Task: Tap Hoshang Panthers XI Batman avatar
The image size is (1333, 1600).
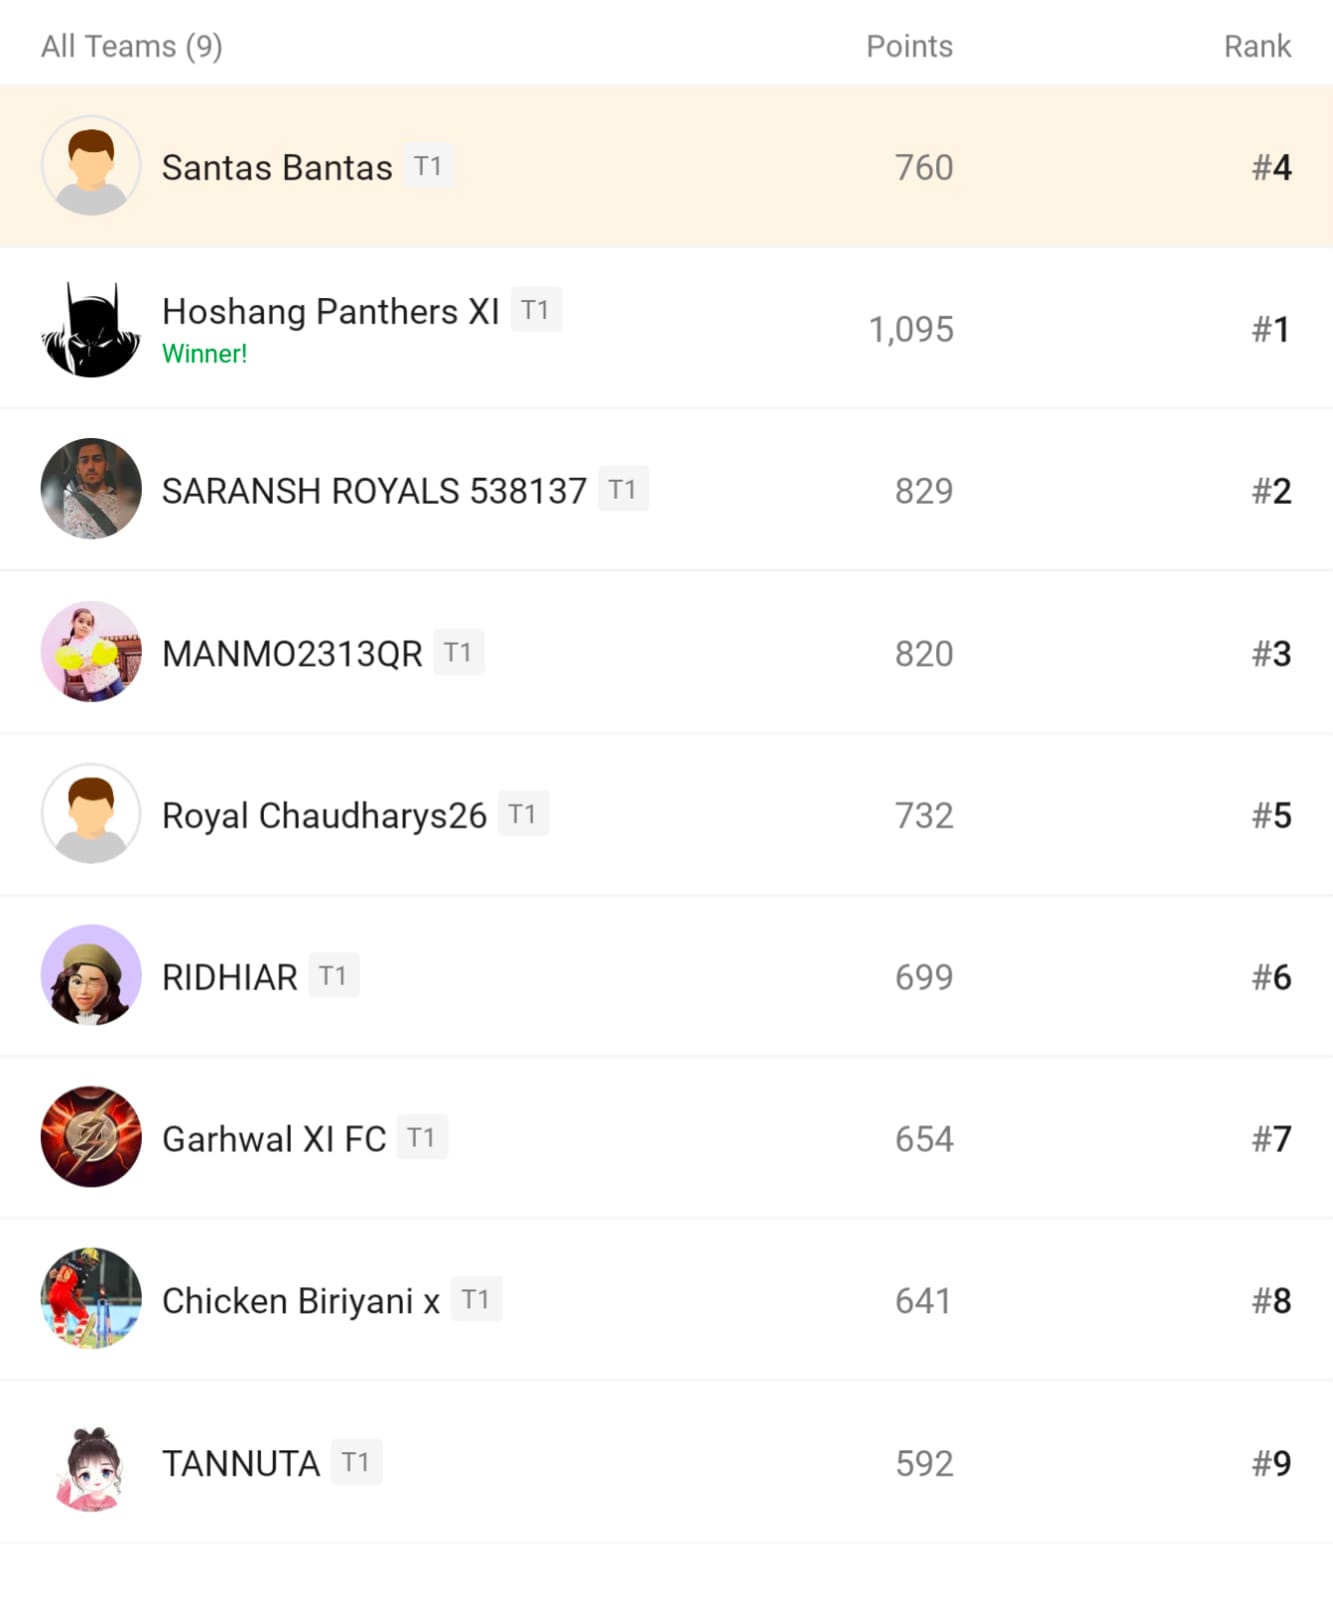Action: 91,329
